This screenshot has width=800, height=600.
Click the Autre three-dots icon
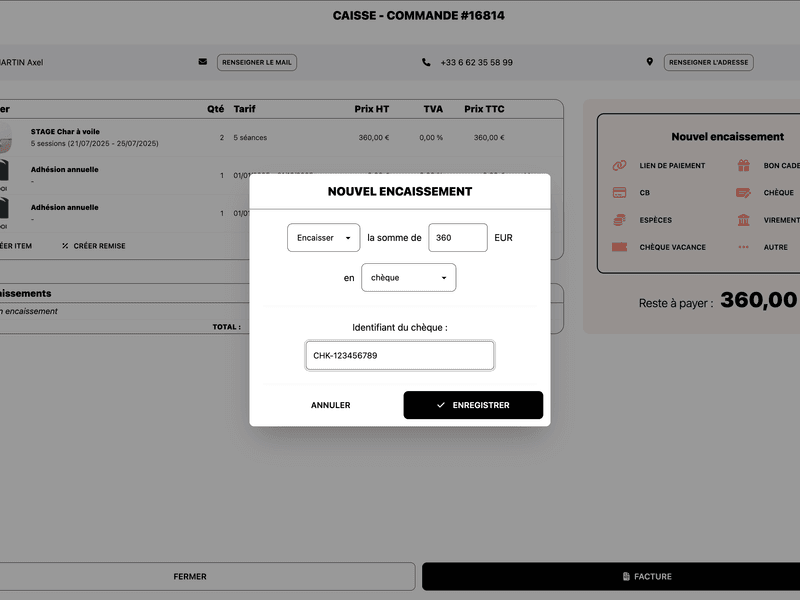[743, 247]
